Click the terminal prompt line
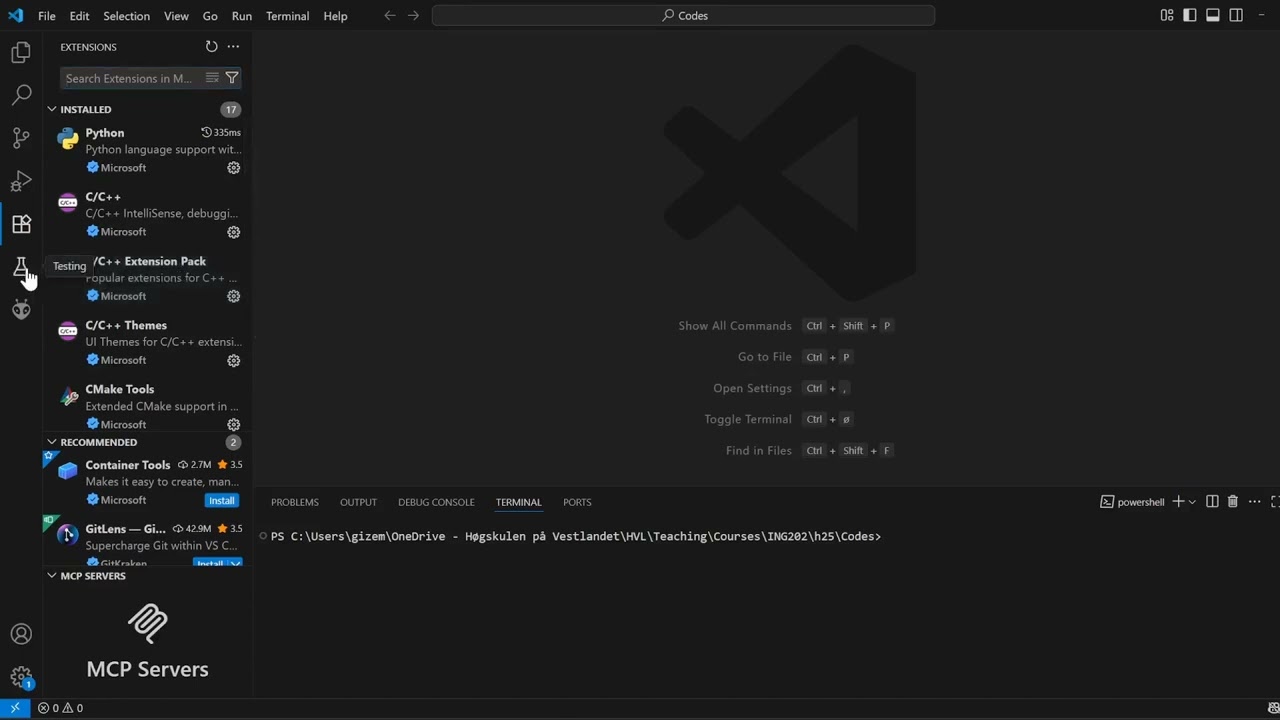The image size is (1280, 720). pos(576,537)
